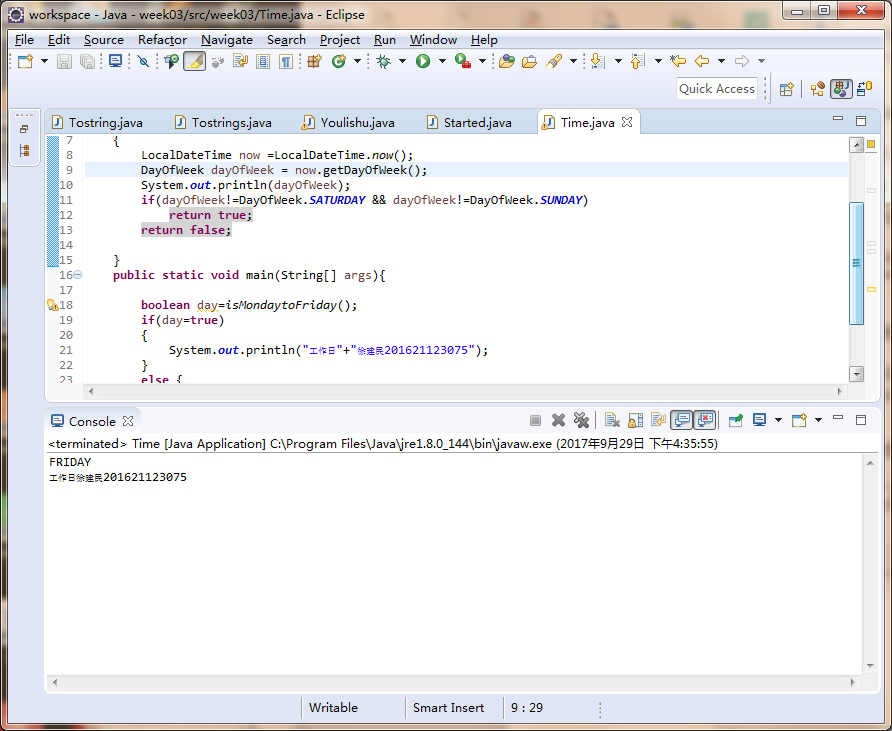Click the editor scroll down arrow
The width and height of the screenshot is (892, 731).
(857, 374)
